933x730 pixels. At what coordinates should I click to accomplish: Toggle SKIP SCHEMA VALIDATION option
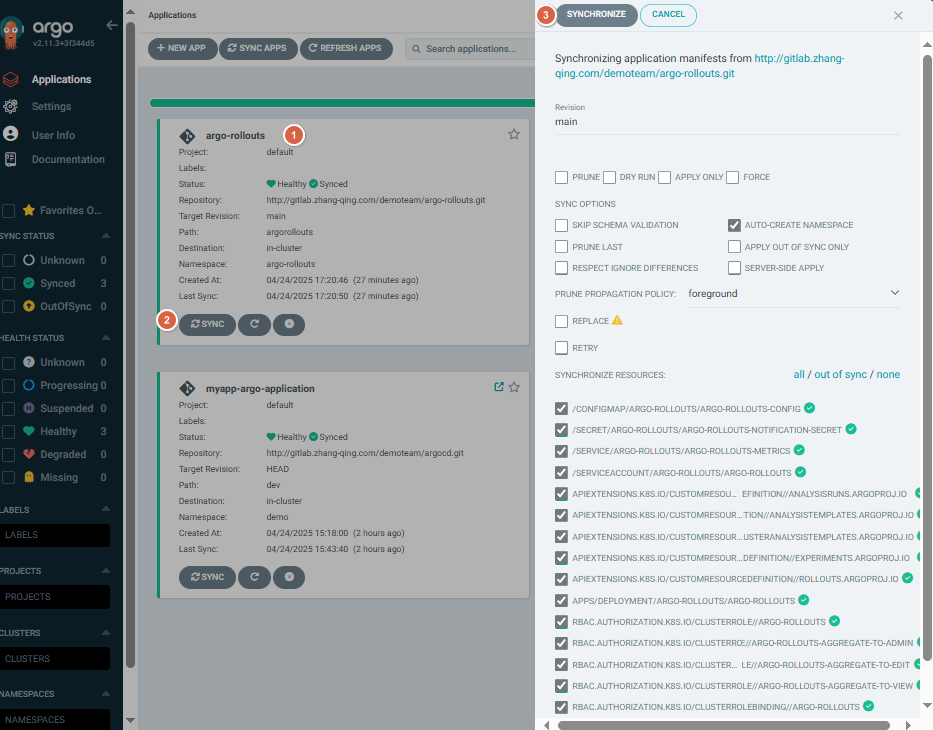(561, 225)
